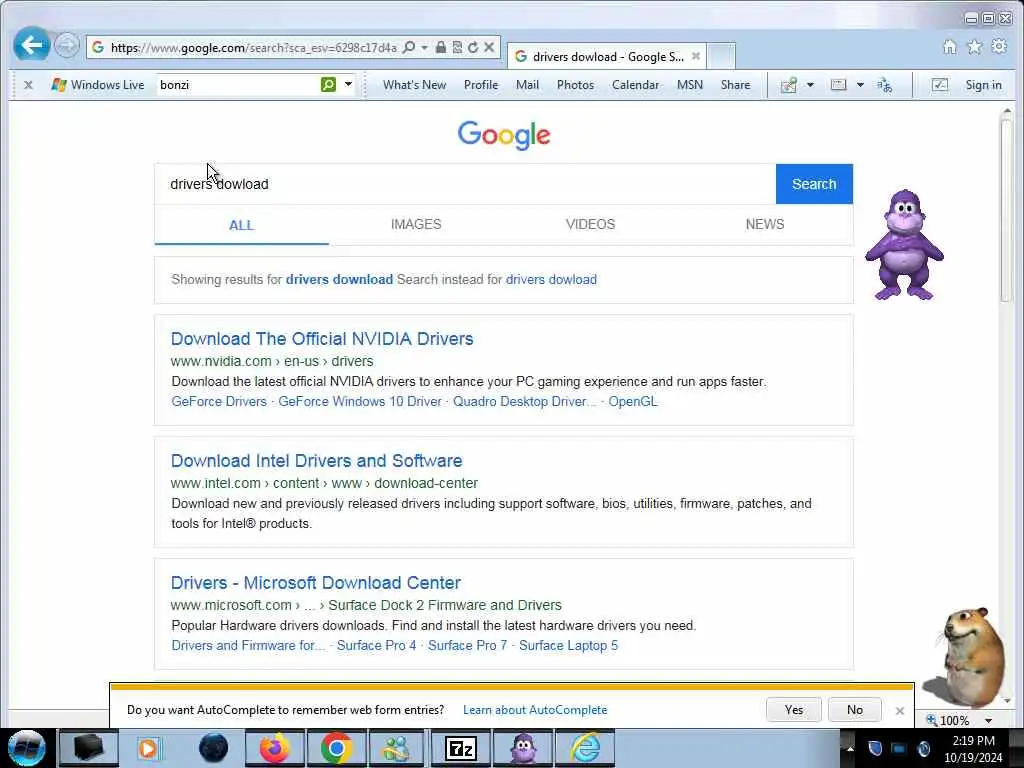The image size is (1024, 768).
Task: Click the Windows Live logo button
Action: tap(98, 85)
